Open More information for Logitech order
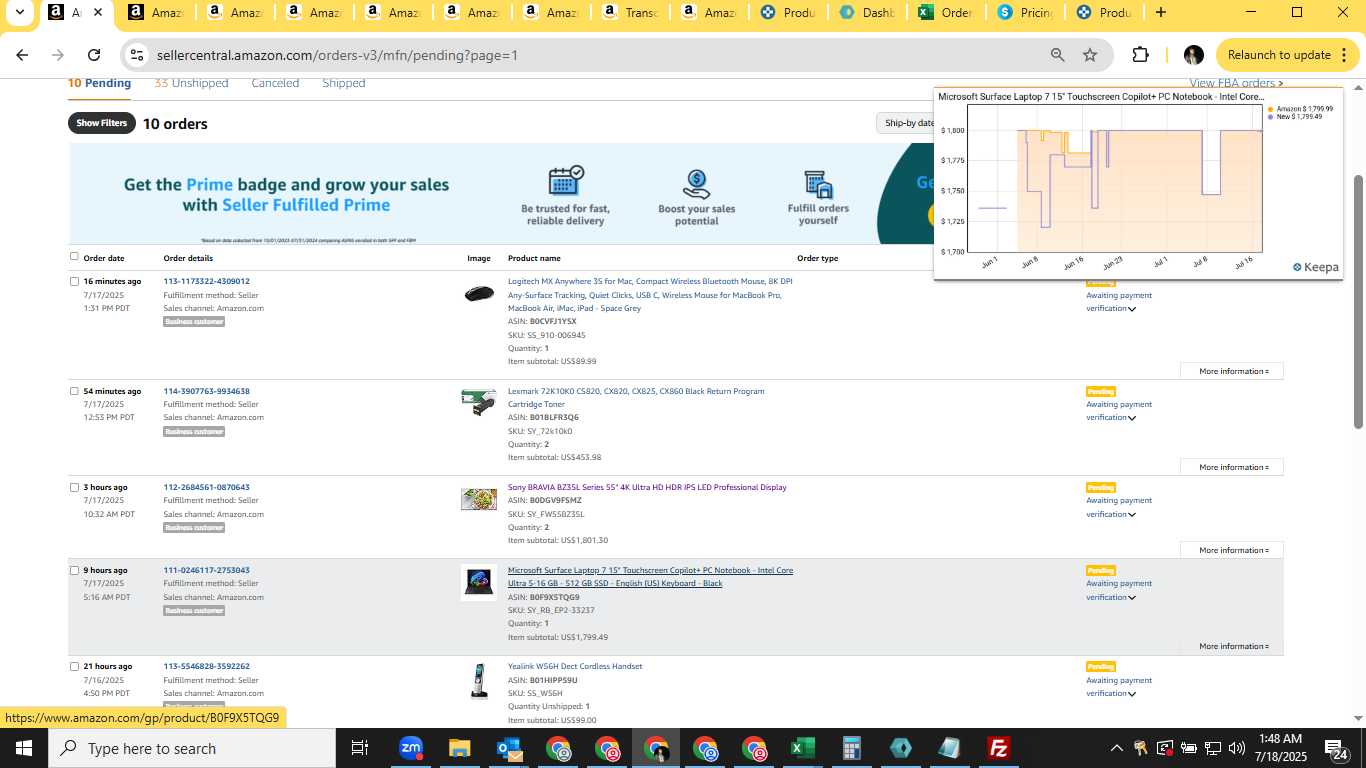The image size is (1366, 768). (1232, 371)
